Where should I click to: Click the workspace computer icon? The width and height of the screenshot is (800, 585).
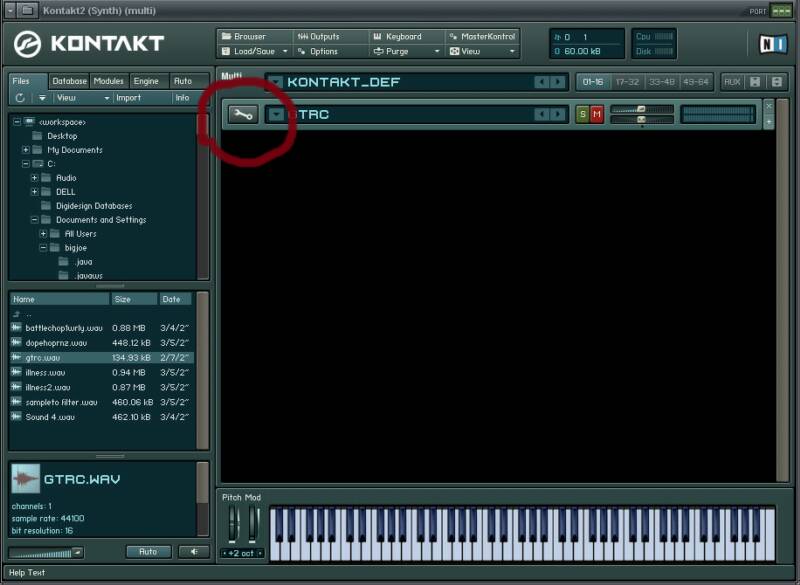coord(30,121)
